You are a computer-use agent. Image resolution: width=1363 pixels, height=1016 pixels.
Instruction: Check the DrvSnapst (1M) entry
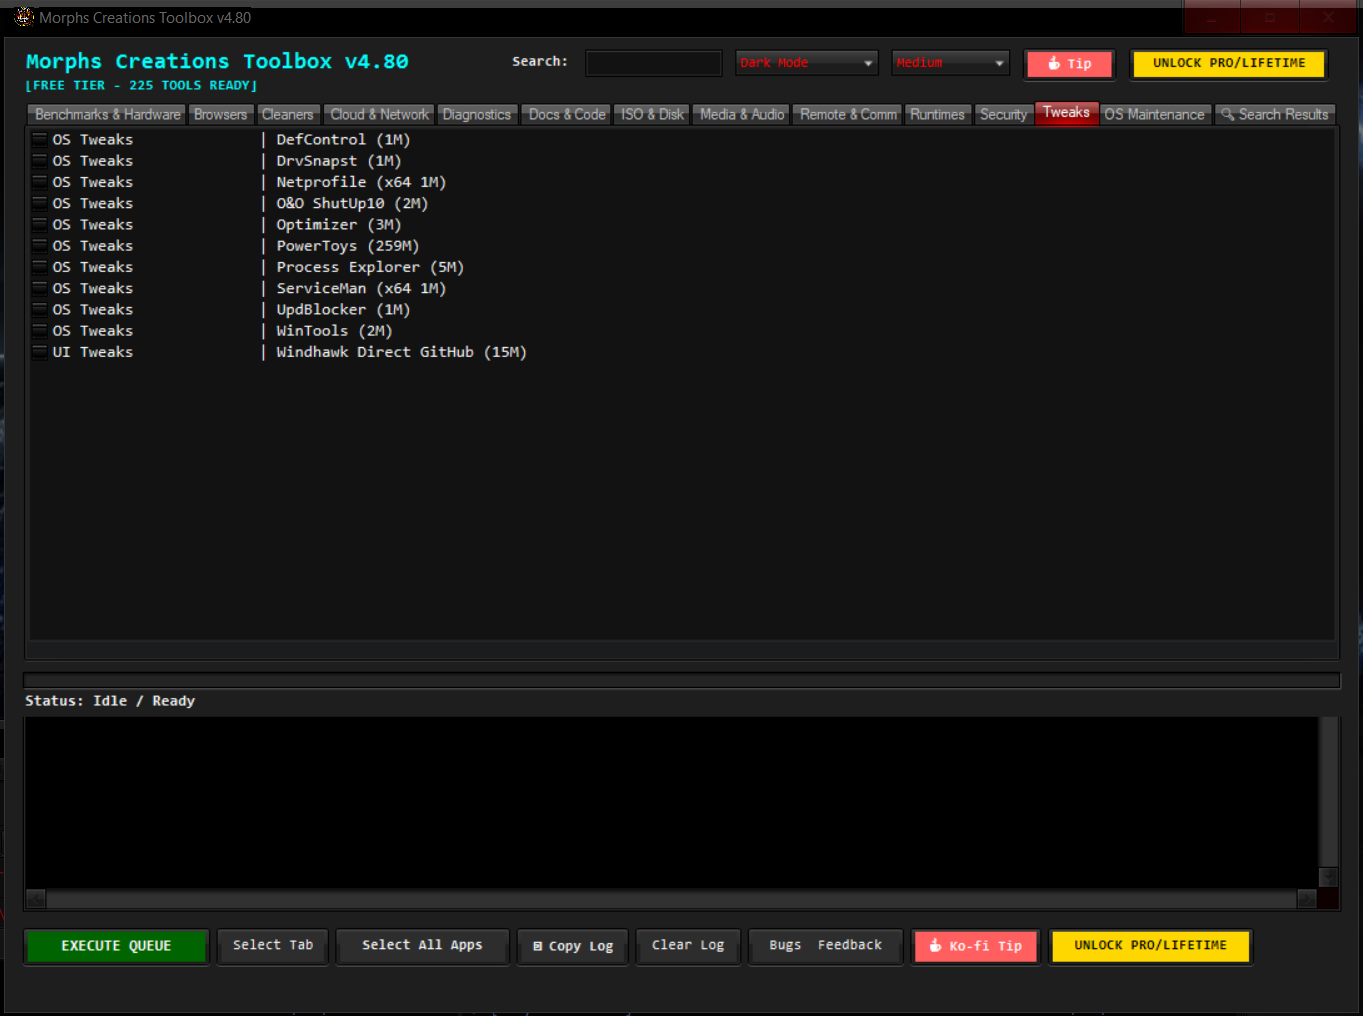[40, 161]
